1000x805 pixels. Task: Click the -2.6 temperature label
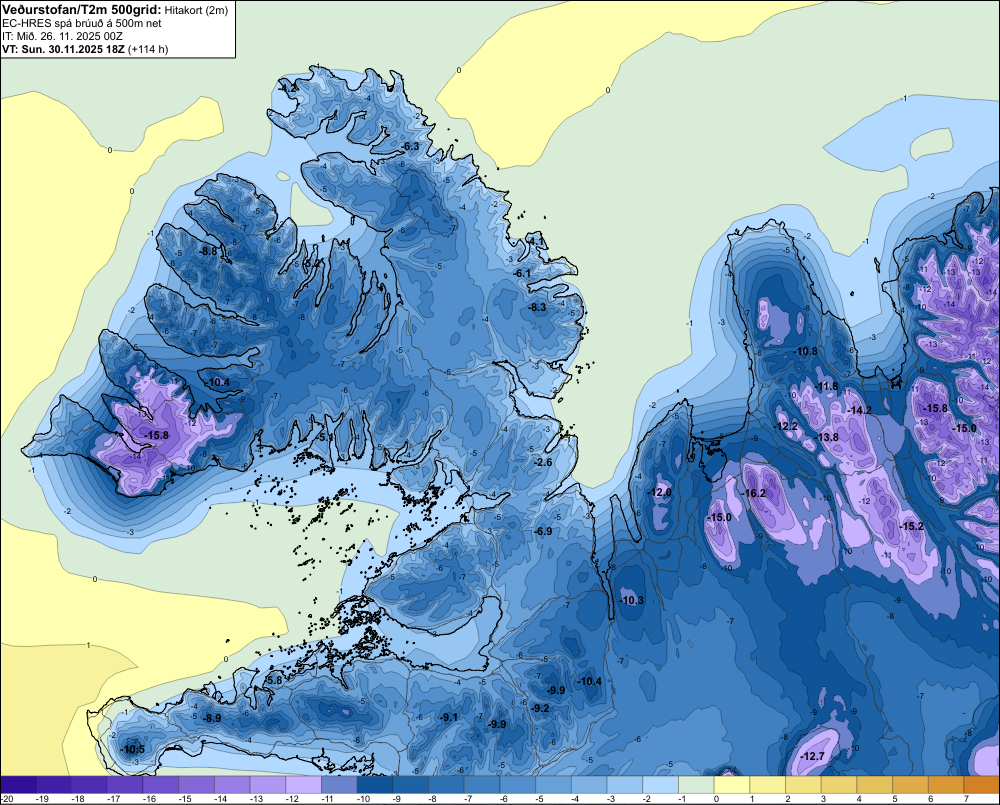(x=543, y=462)
